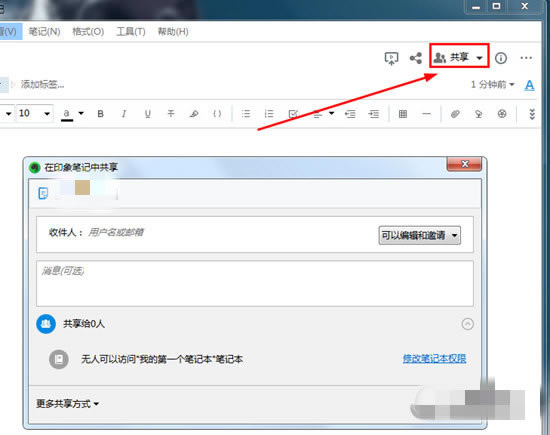Click the presentation mode icon
The width and height of the screenshot is (550, 435).
click(x=391, y=58)
